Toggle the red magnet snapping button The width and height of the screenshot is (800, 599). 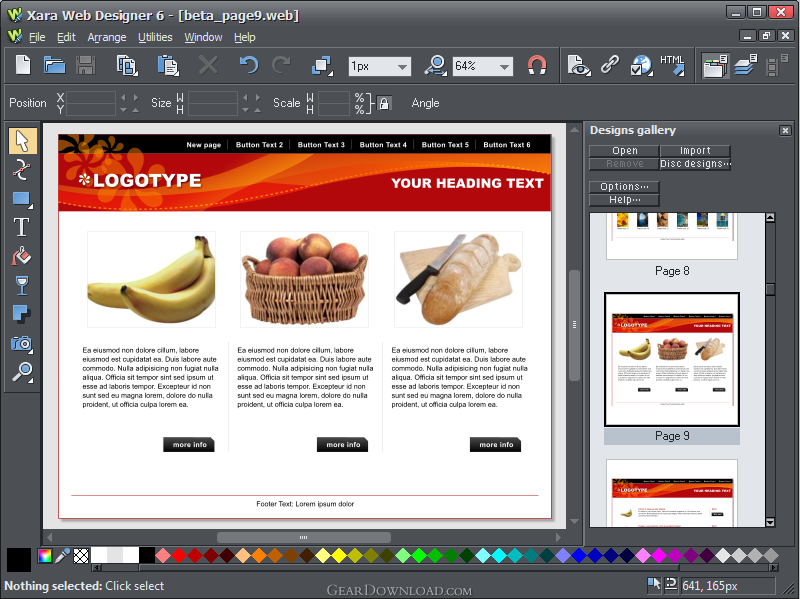[537, 65]
